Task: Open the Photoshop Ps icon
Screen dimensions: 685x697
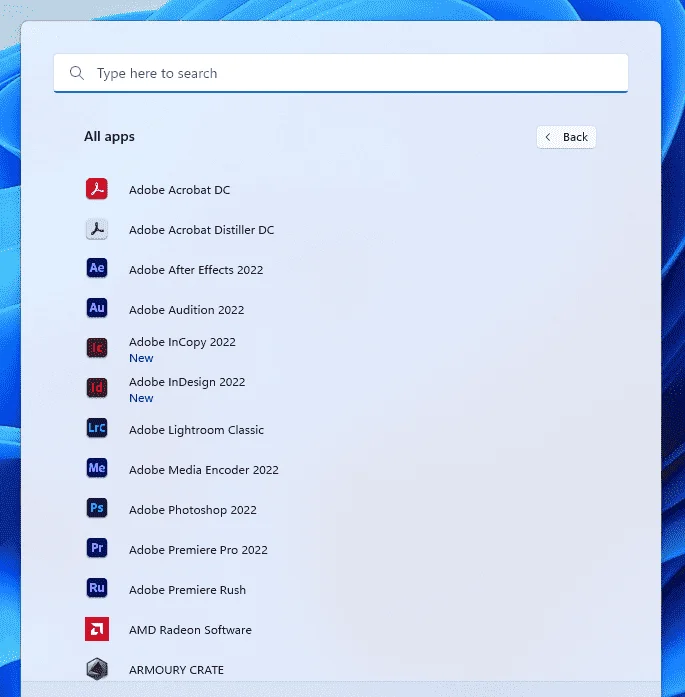Action: point(97,508)
